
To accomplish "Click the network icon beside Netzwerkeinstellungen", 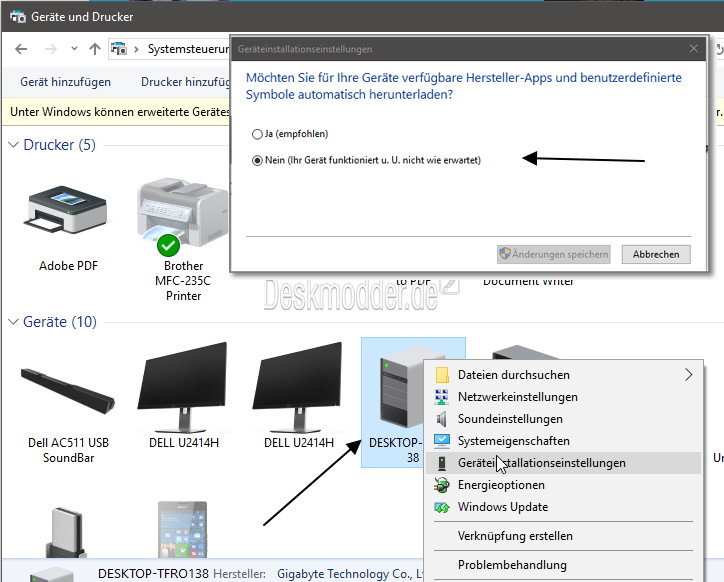I will pyautogui.click(x=442, y=397).
